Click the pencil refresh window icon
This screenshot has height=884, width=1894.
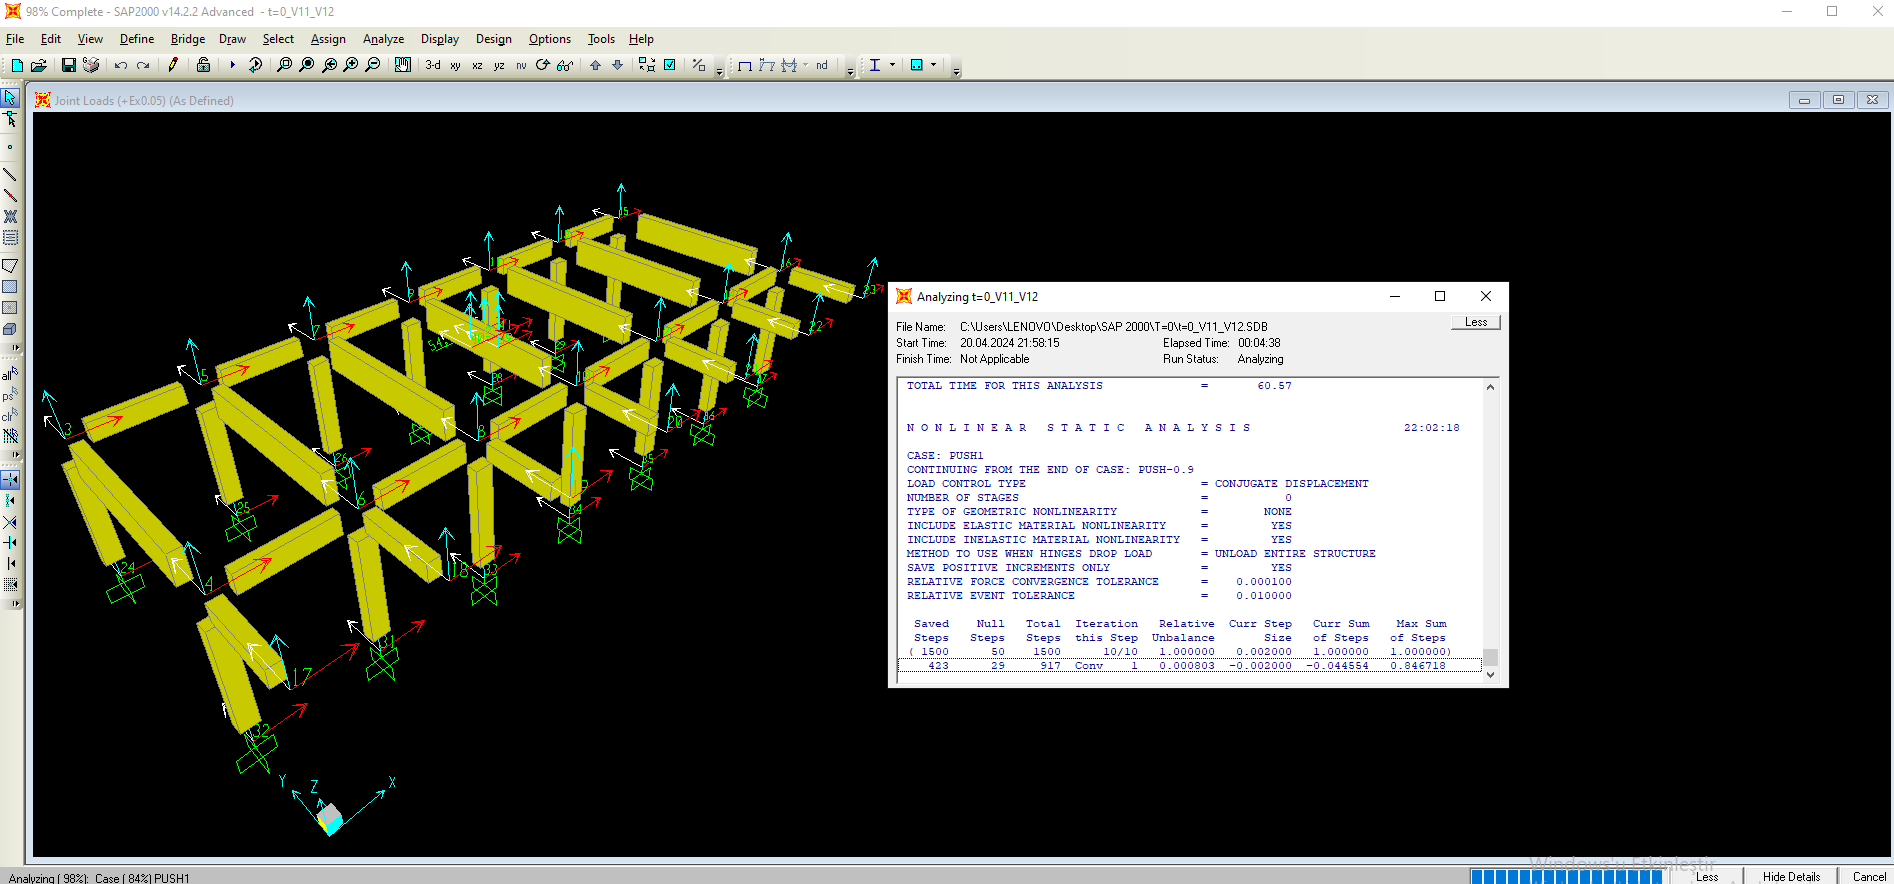(173, 65)
